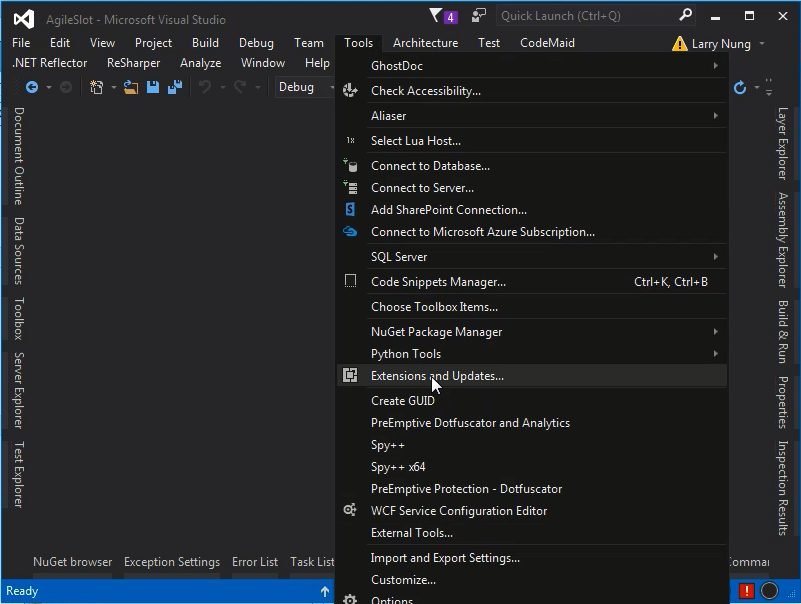Switch to the Exception Settings tab

(172, 562)
